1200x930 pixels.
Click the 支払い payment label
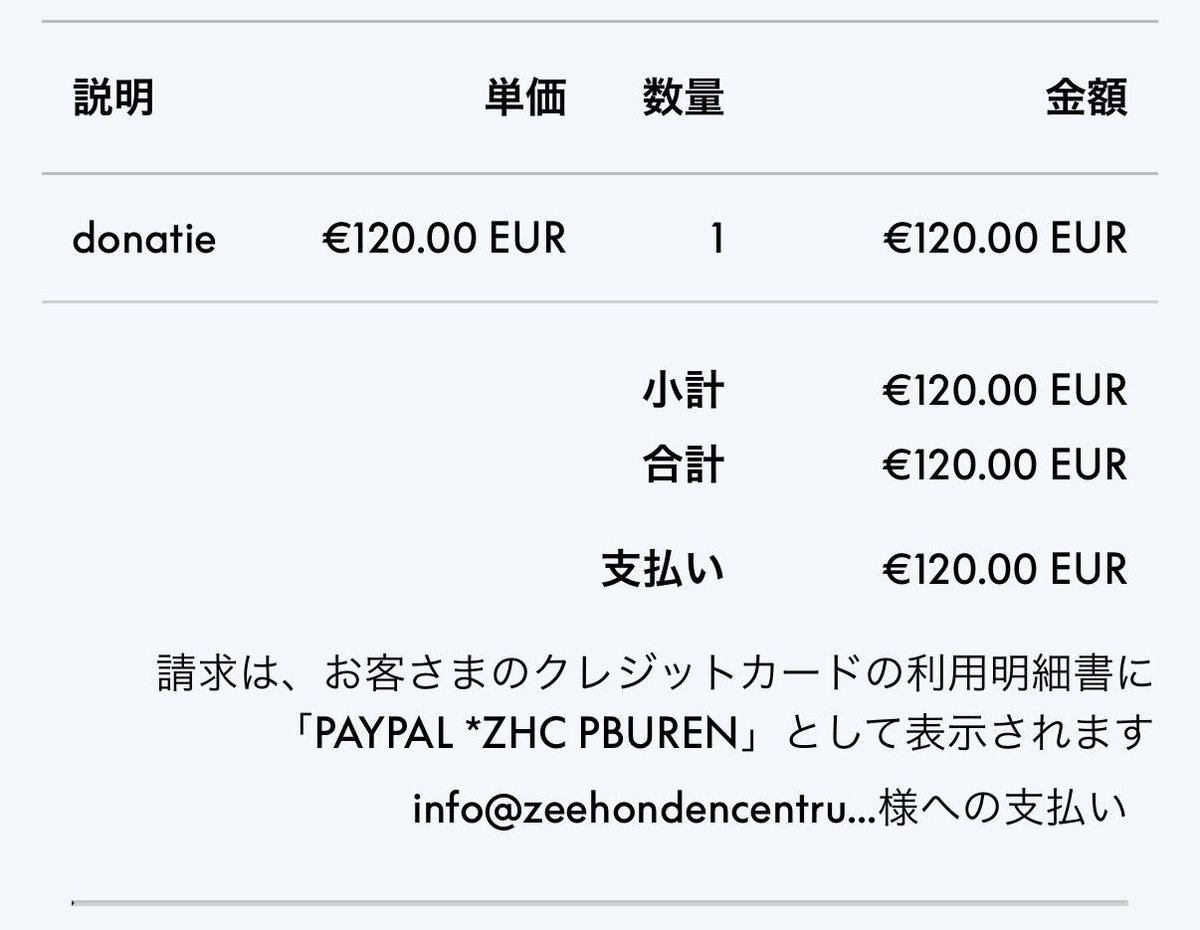pyautogui.click(x=663, y=568)
